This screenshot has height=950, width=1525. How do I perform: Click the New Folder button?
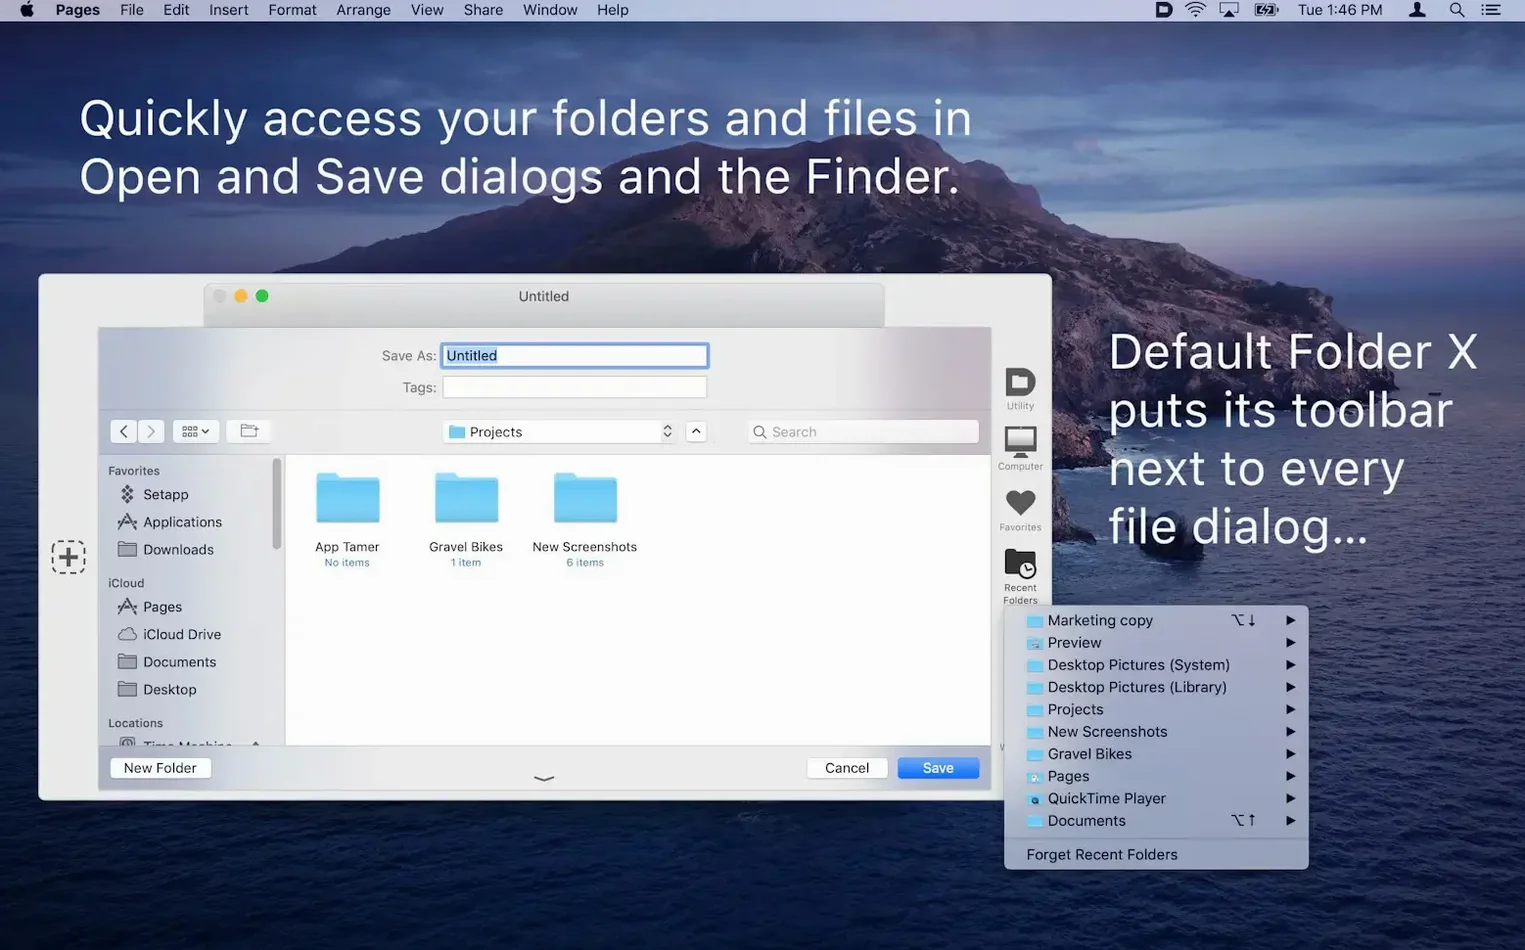160,768
